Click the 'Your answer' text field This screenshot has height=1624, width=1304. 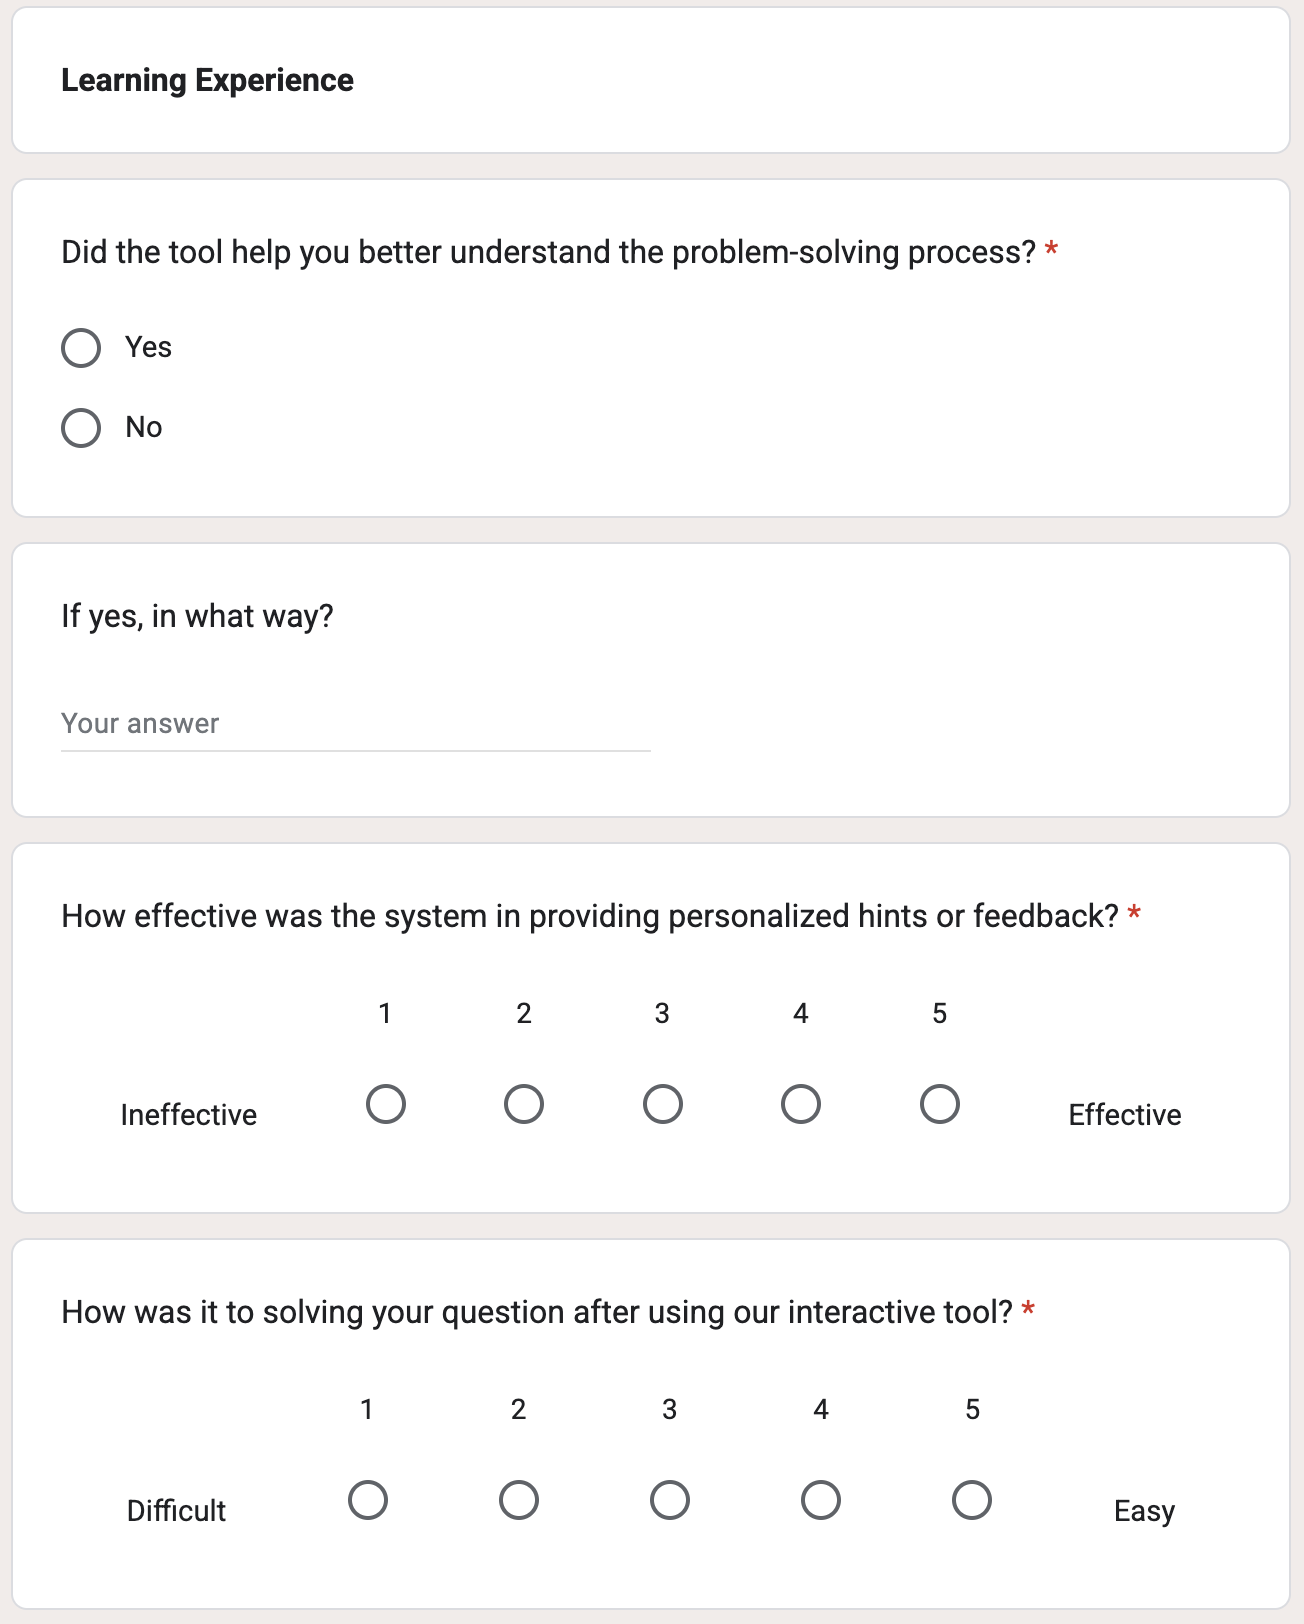pos(356,724)
